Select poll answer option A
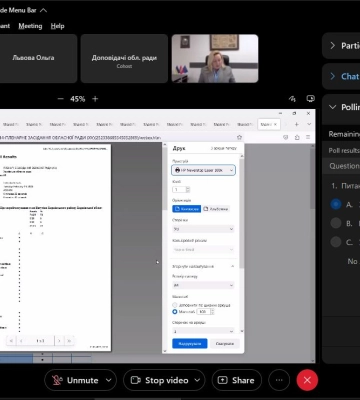Viewport: 360px width, 400px height. (336, 204)
